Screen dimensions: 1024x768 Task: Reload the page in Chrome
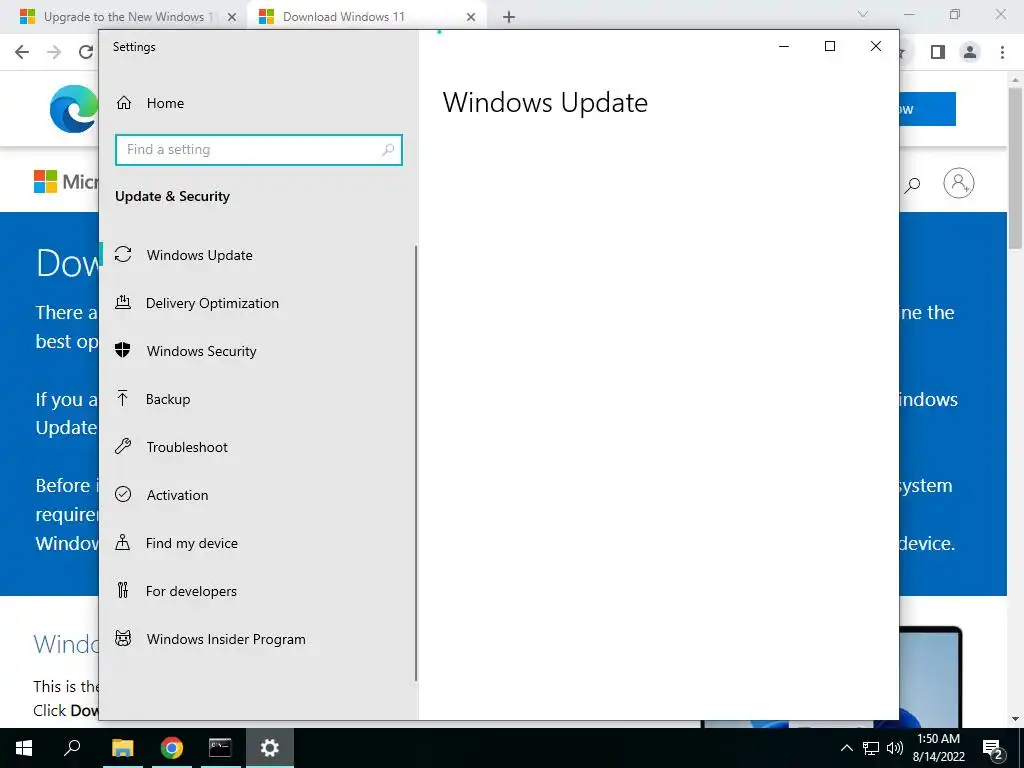[86, 52]
